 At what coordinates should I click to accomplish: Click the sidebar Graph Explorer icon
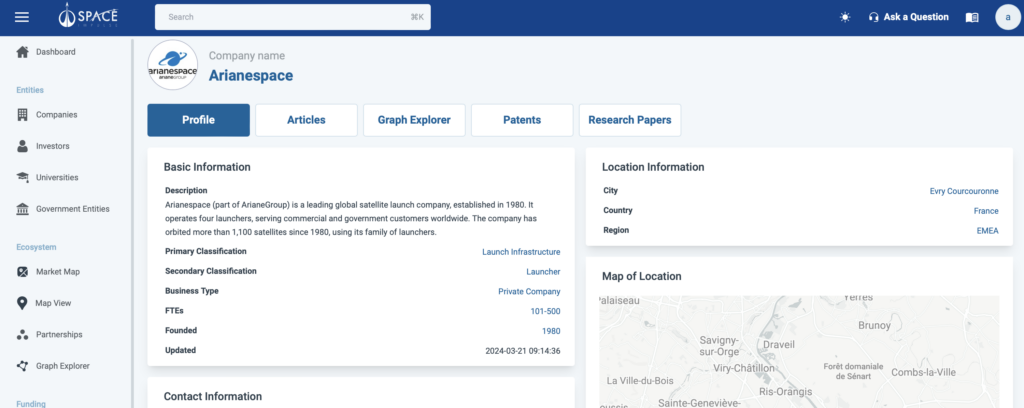[x=22, y=366]
